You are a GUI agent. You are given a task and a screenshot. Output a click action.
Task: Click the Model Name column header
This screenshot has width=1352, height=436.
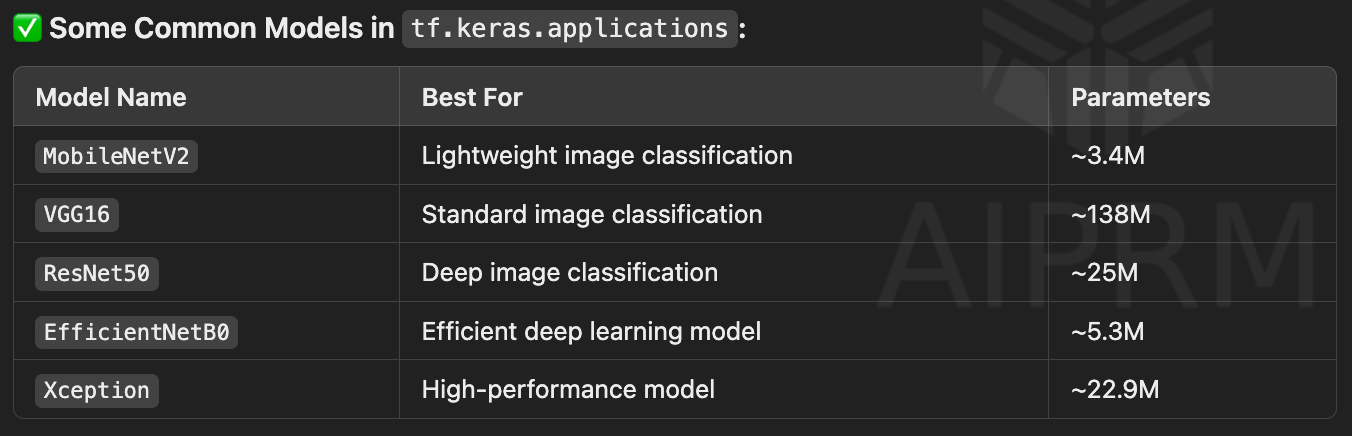click(x=111, y=97)
